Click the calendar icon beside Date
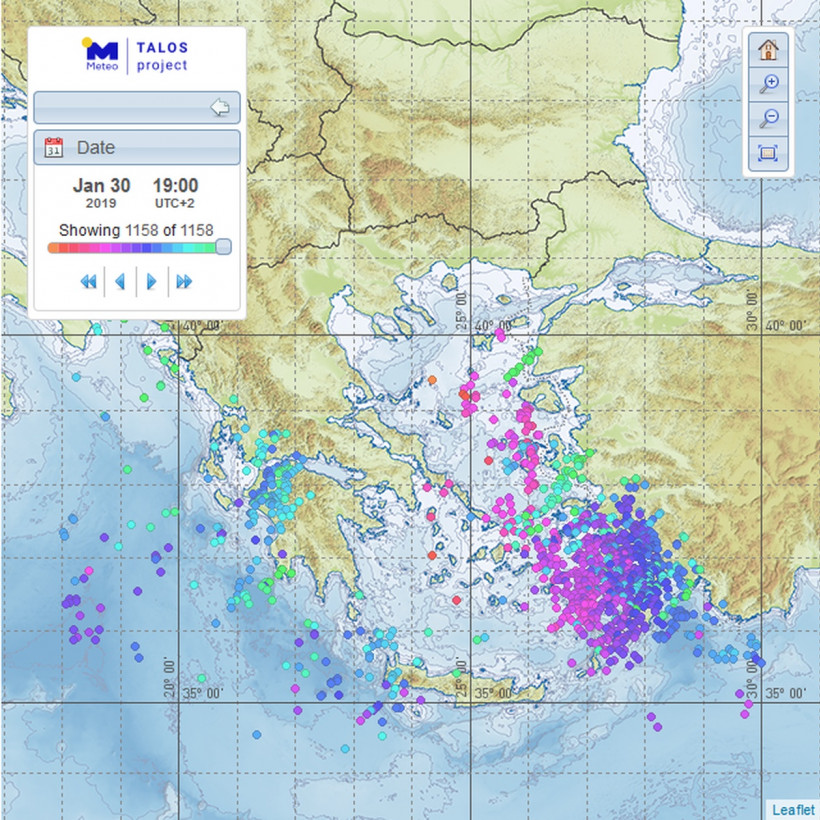The height and width of the screenshot is (820, 820). (55, 148)
